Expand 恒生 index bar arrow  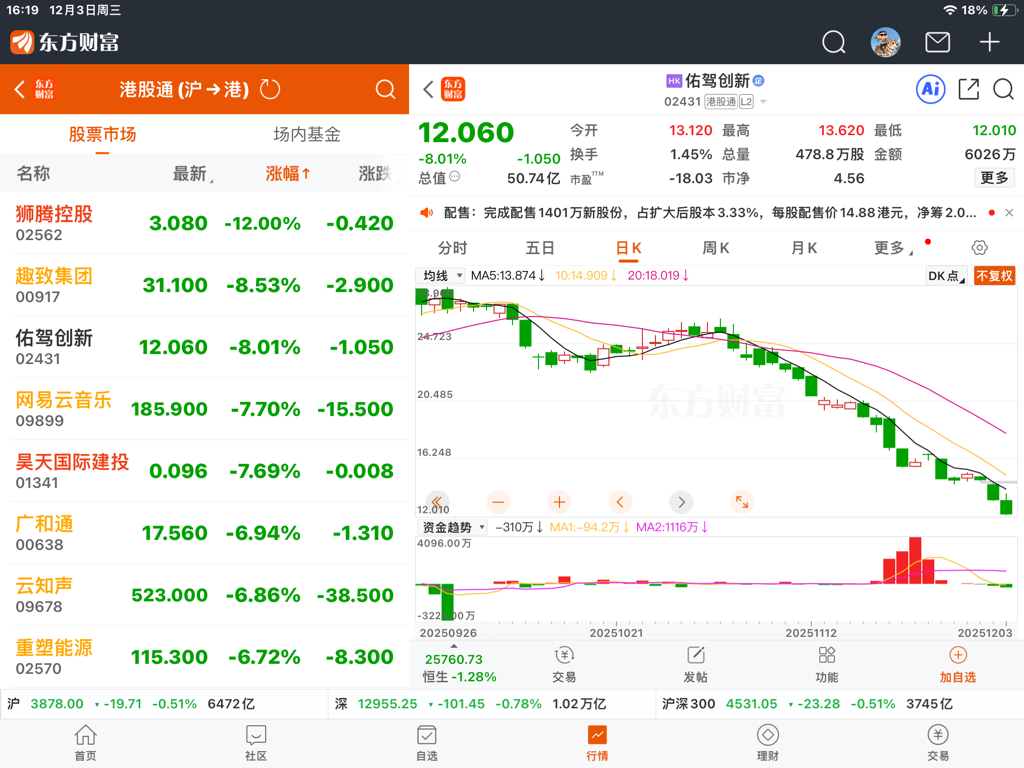(x=454, y=647)
